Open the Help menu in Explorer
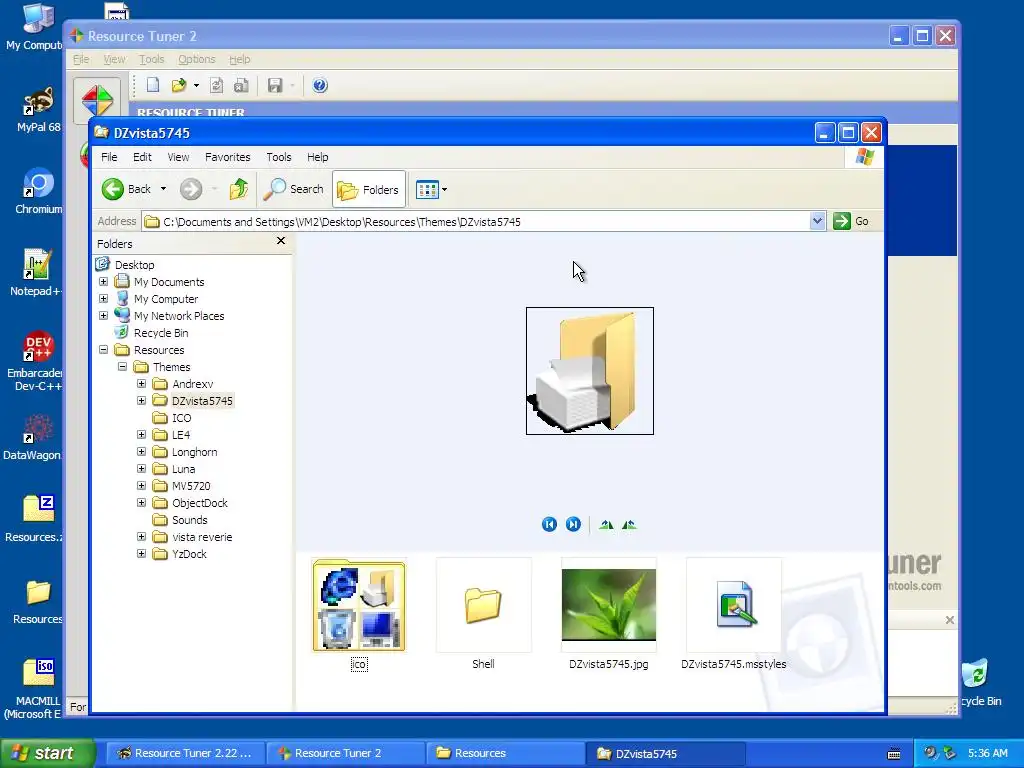Screen dimensions: 1024x768 317,157
